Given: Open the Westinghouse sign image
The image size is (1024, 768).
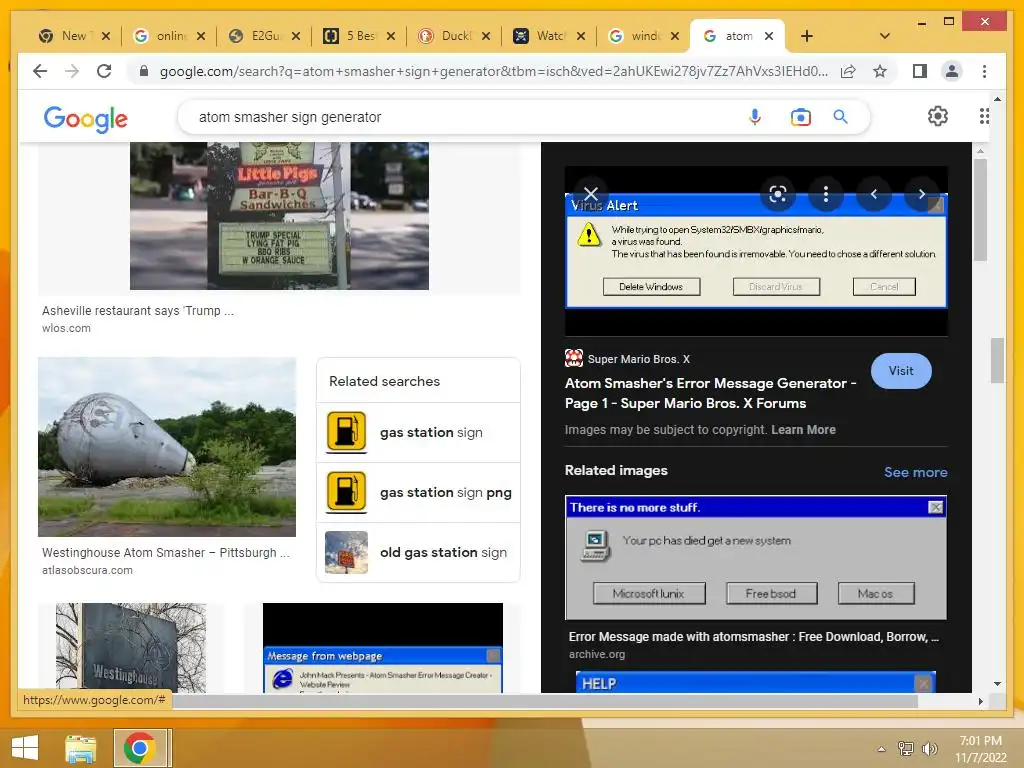Looking at the screenshot, I should point(131,648).
